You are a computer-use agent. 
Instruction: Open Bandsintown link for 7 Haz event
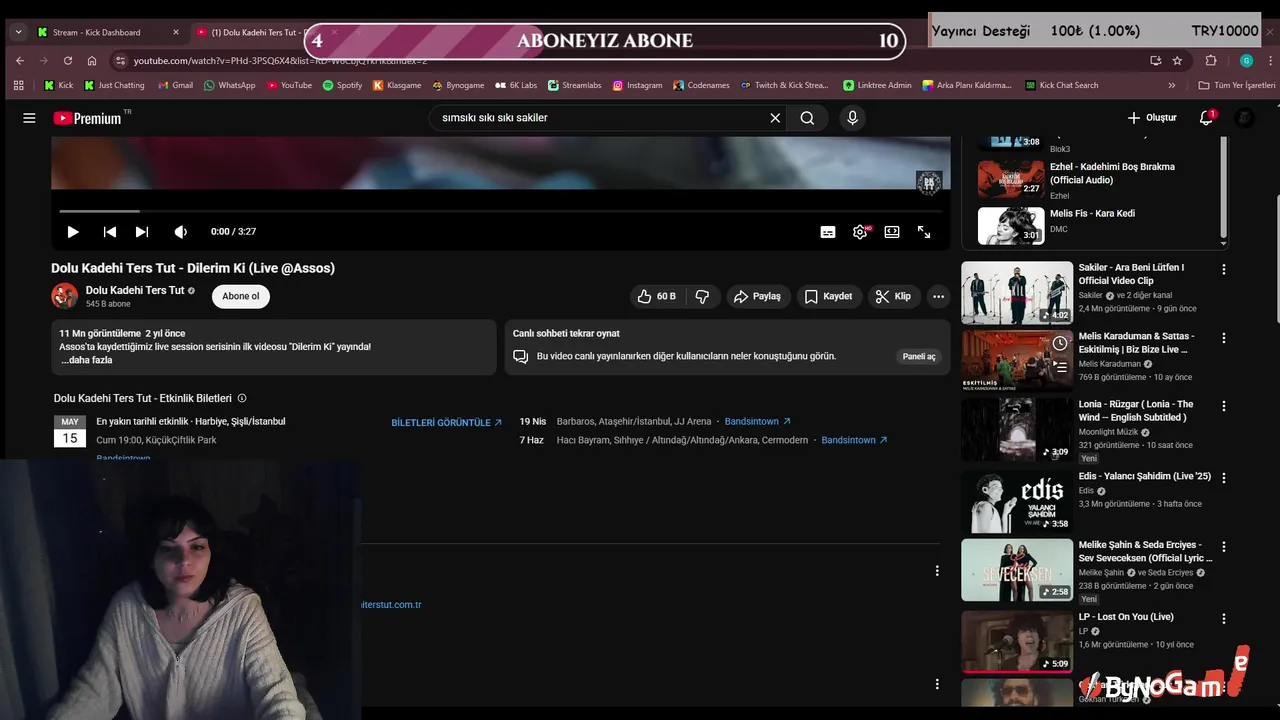point(854,440)
